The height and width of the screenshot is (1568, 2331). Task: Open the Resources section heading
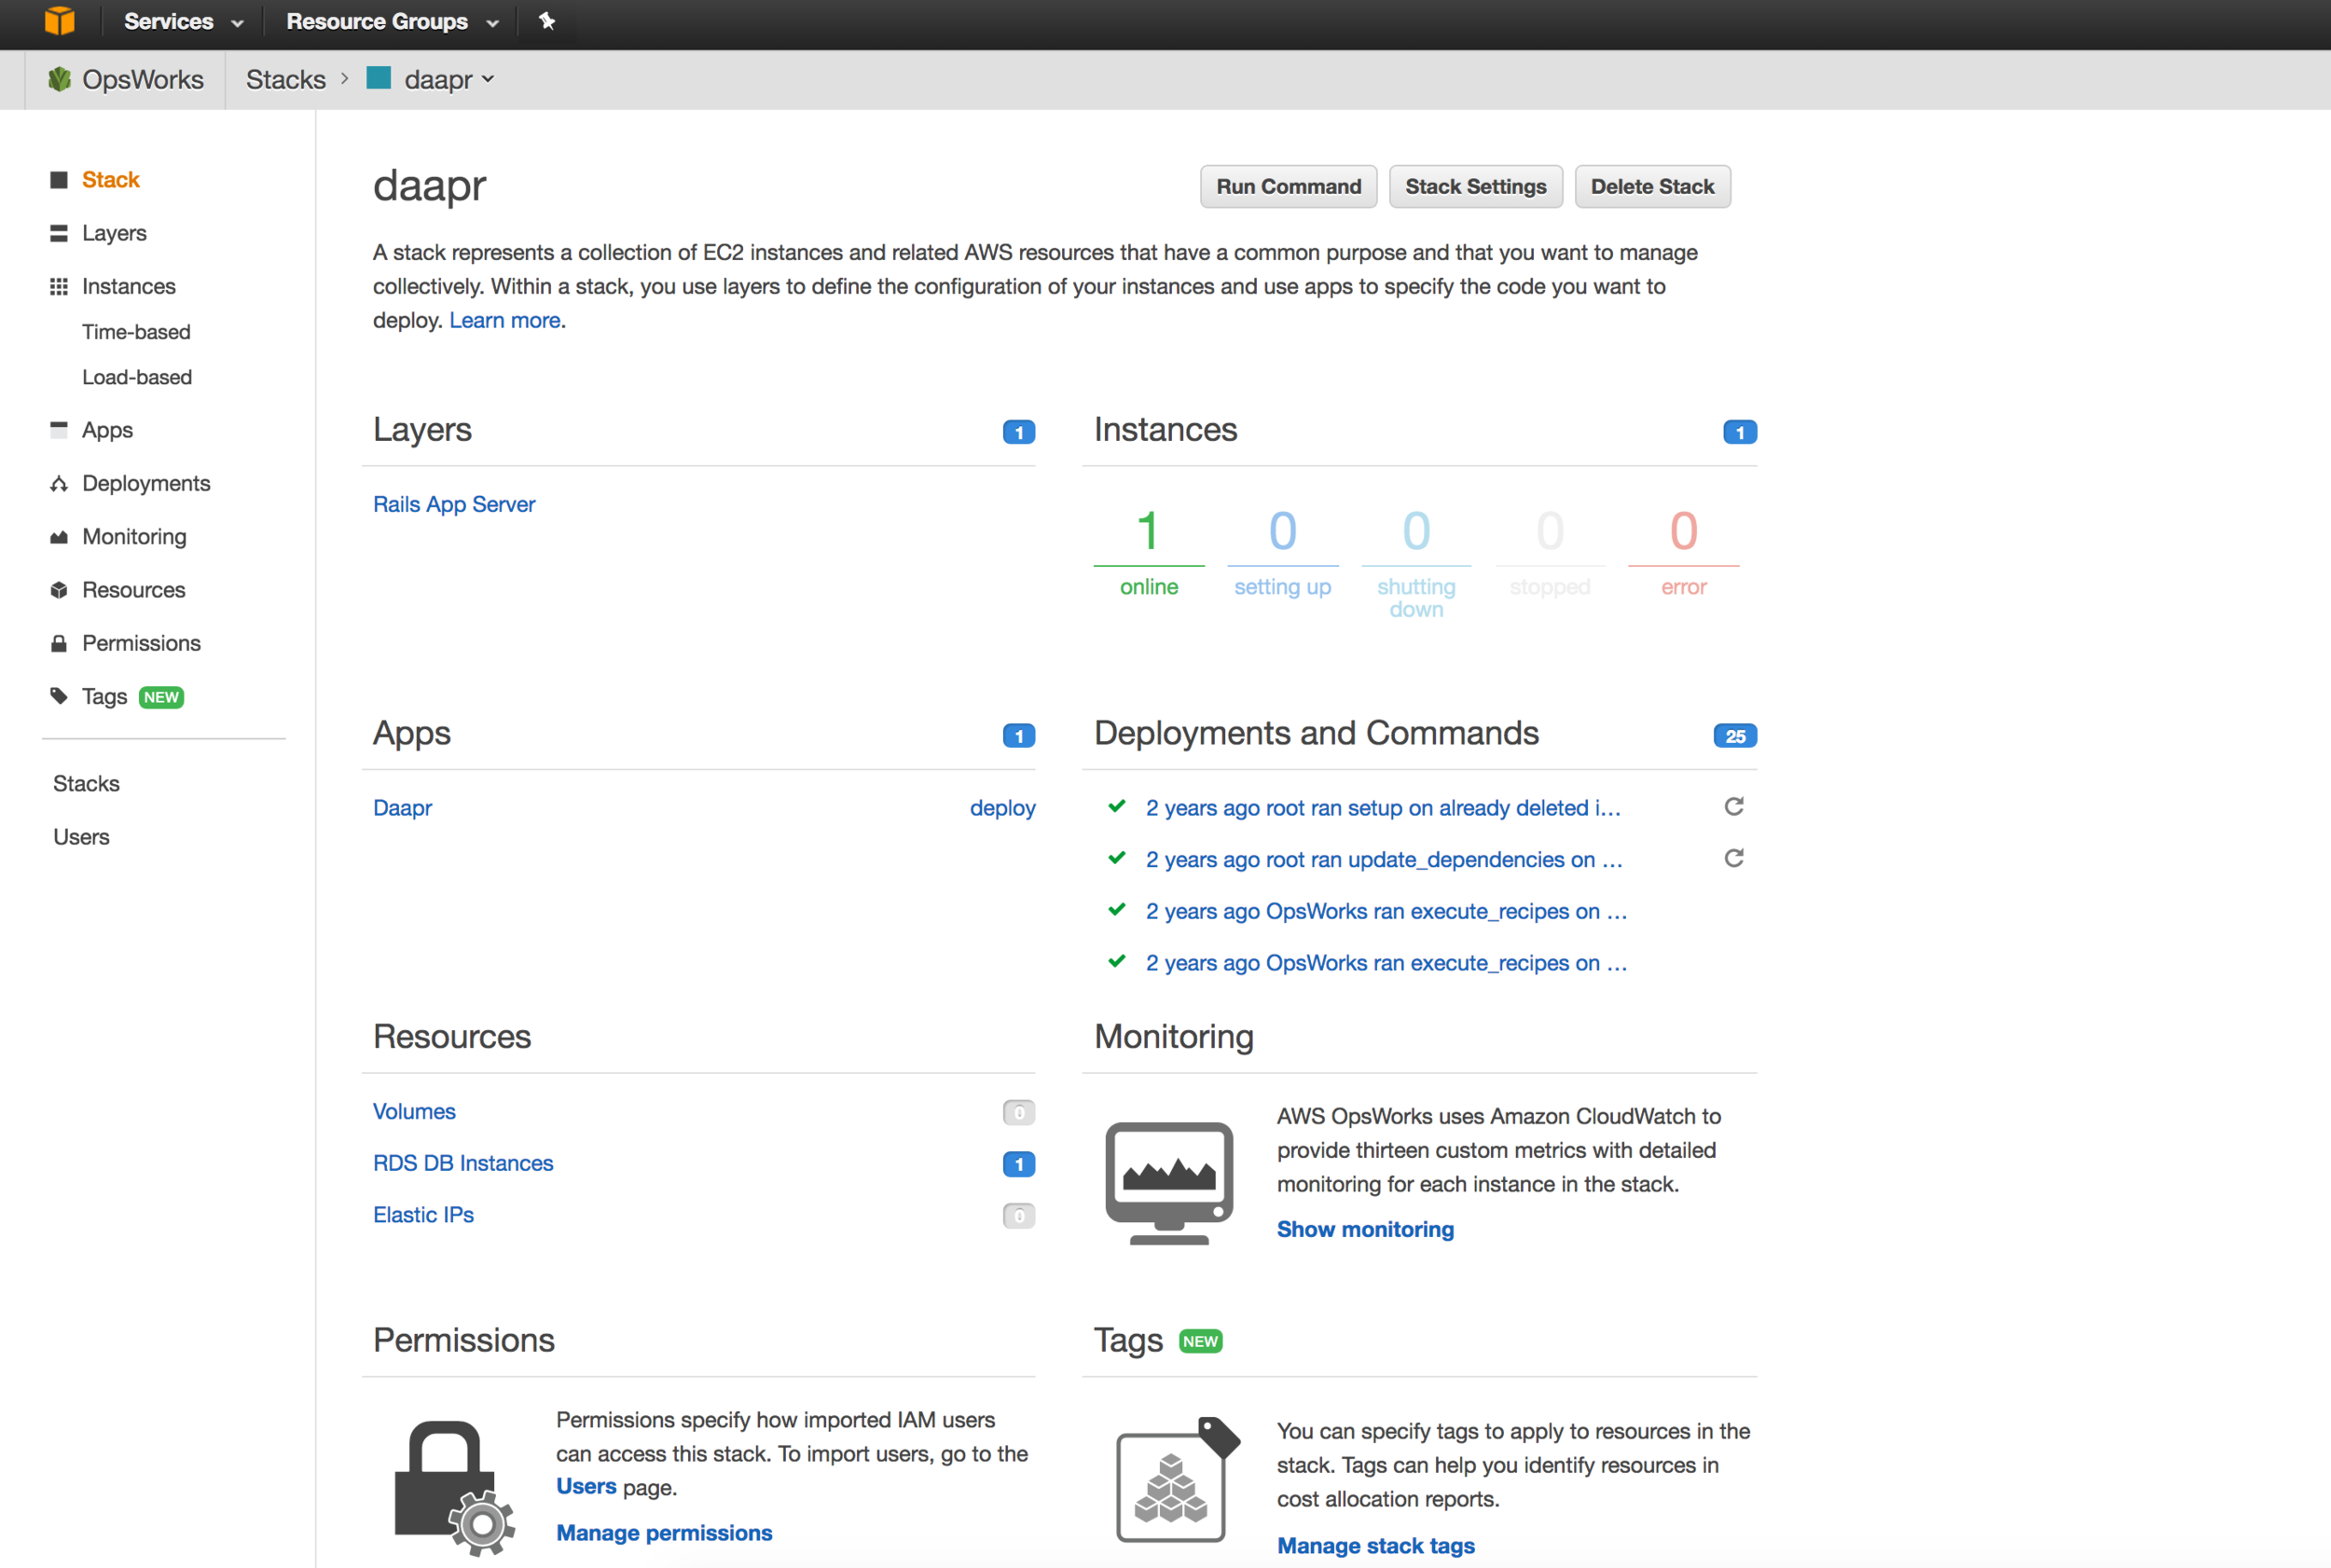pyautogui.click(x=452, y=1036)
